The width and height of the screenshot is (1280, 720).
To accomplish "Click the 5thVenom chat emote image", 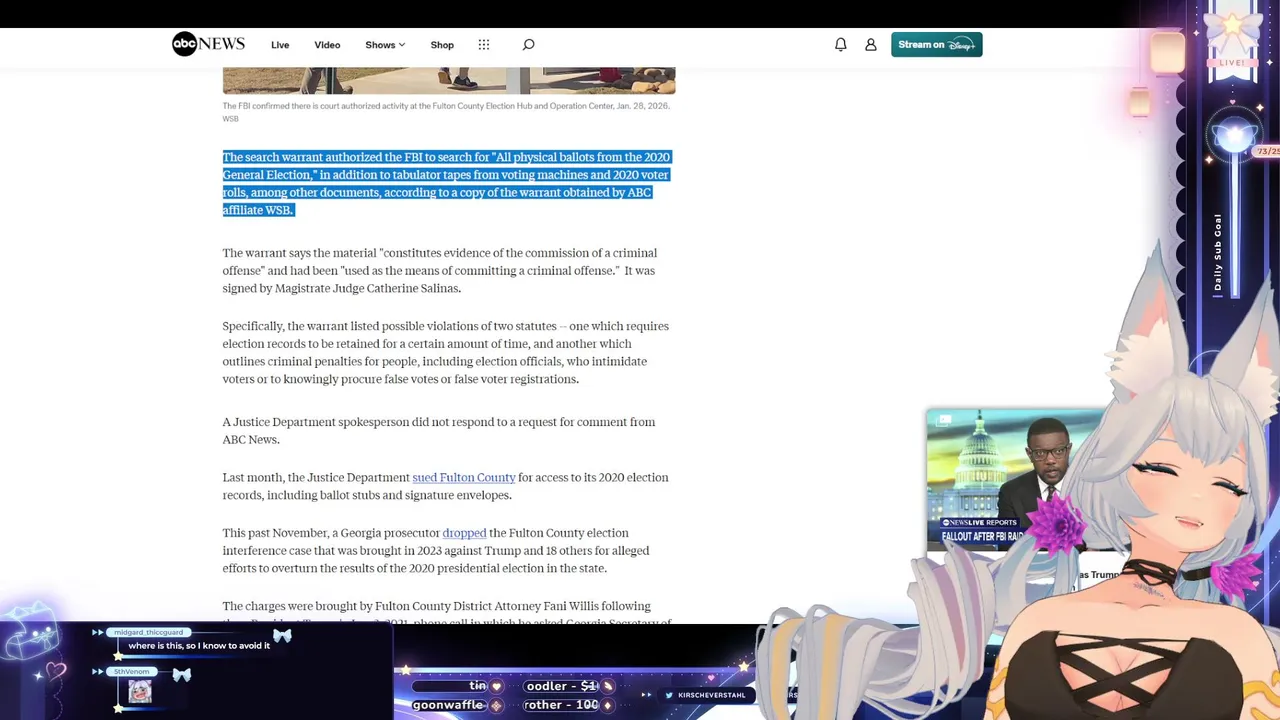I will [140, 691].
